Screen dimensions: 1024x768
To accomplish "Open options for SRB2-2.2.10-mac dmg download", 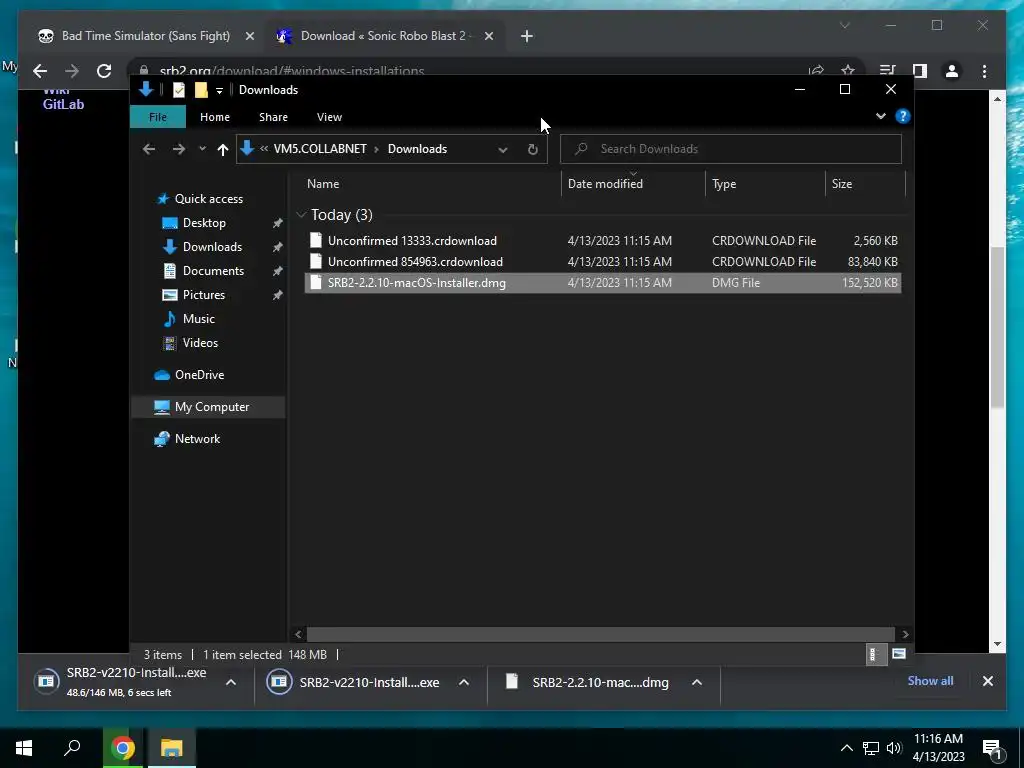I will 697,682.
